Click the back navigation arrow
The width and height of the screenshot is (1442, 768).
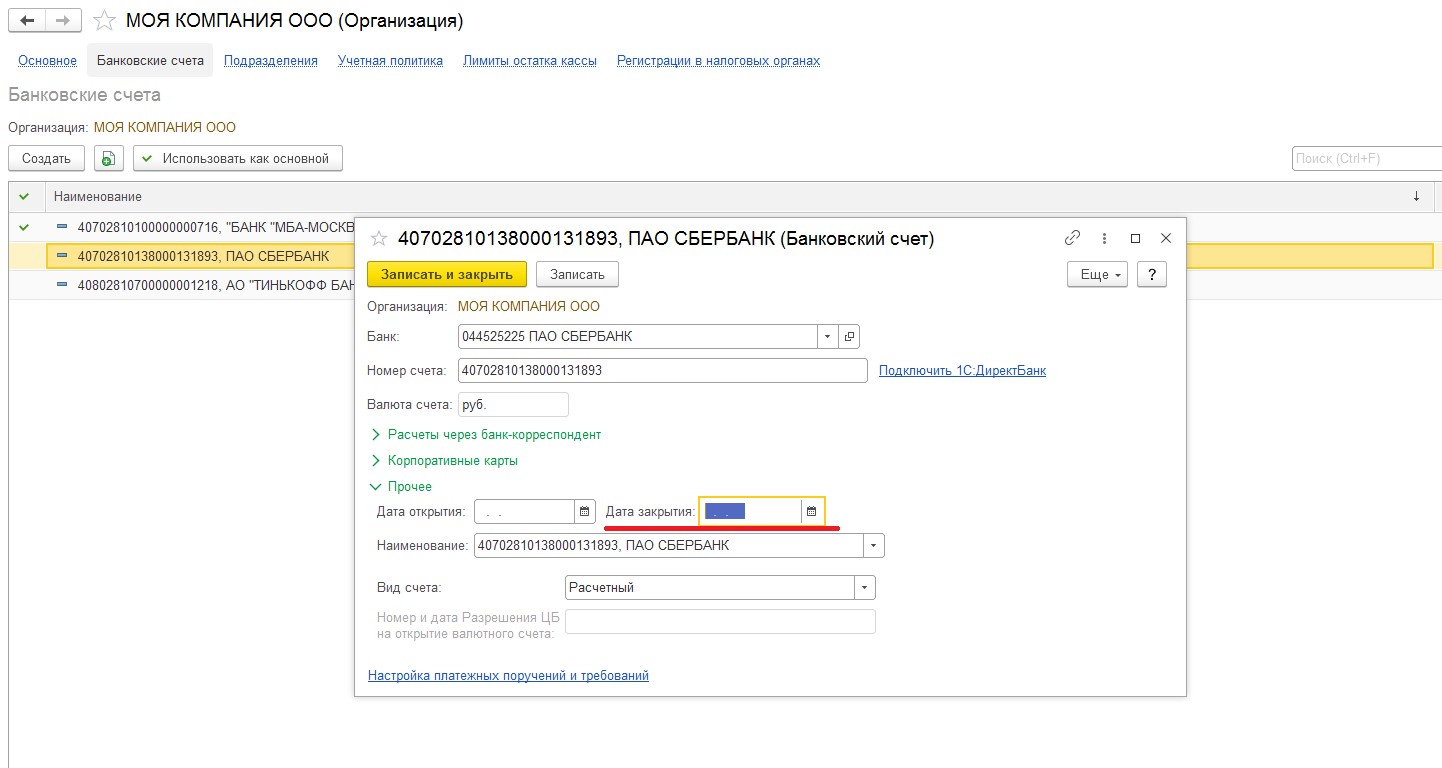[x=27, y=20]
